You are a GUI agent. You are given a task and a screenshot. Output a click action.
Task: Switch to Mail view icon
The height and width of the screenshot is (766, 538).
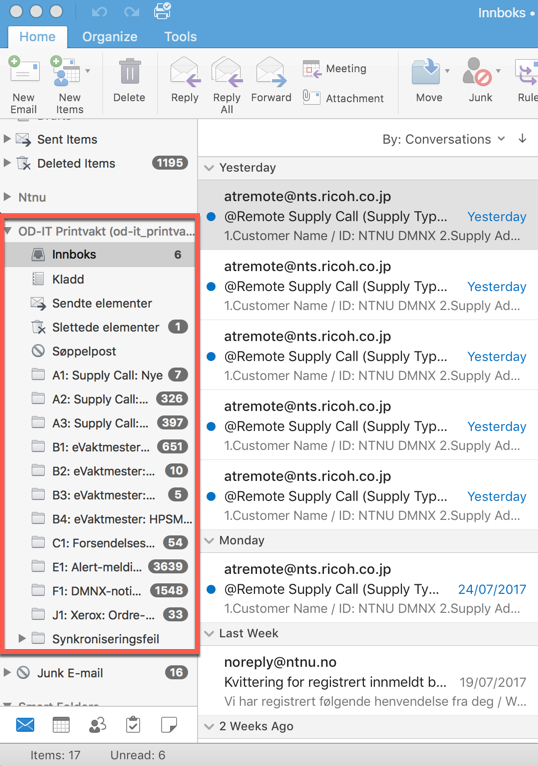click(x=25, y=724)
